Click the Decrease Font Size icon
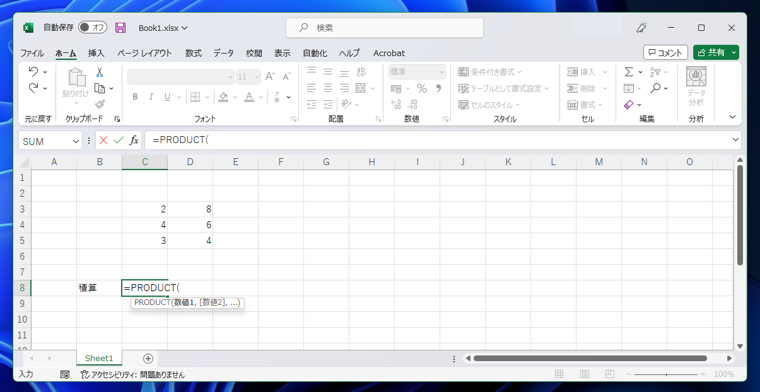This screenshot has height=392, width=760. tap(286, 77)
